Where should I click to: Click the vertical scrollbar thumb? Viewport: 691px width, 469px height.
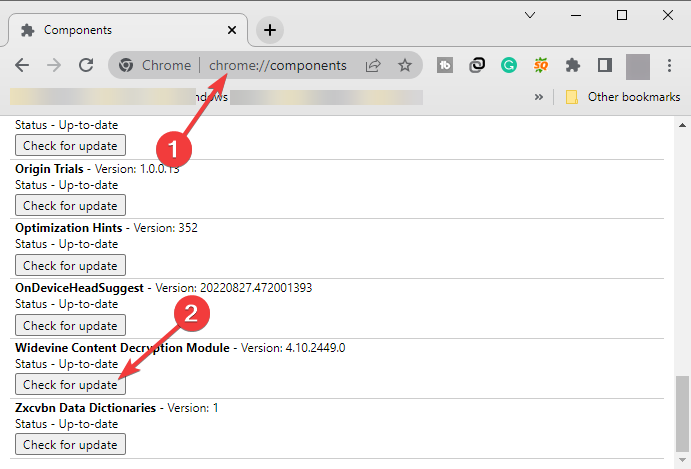682,413
